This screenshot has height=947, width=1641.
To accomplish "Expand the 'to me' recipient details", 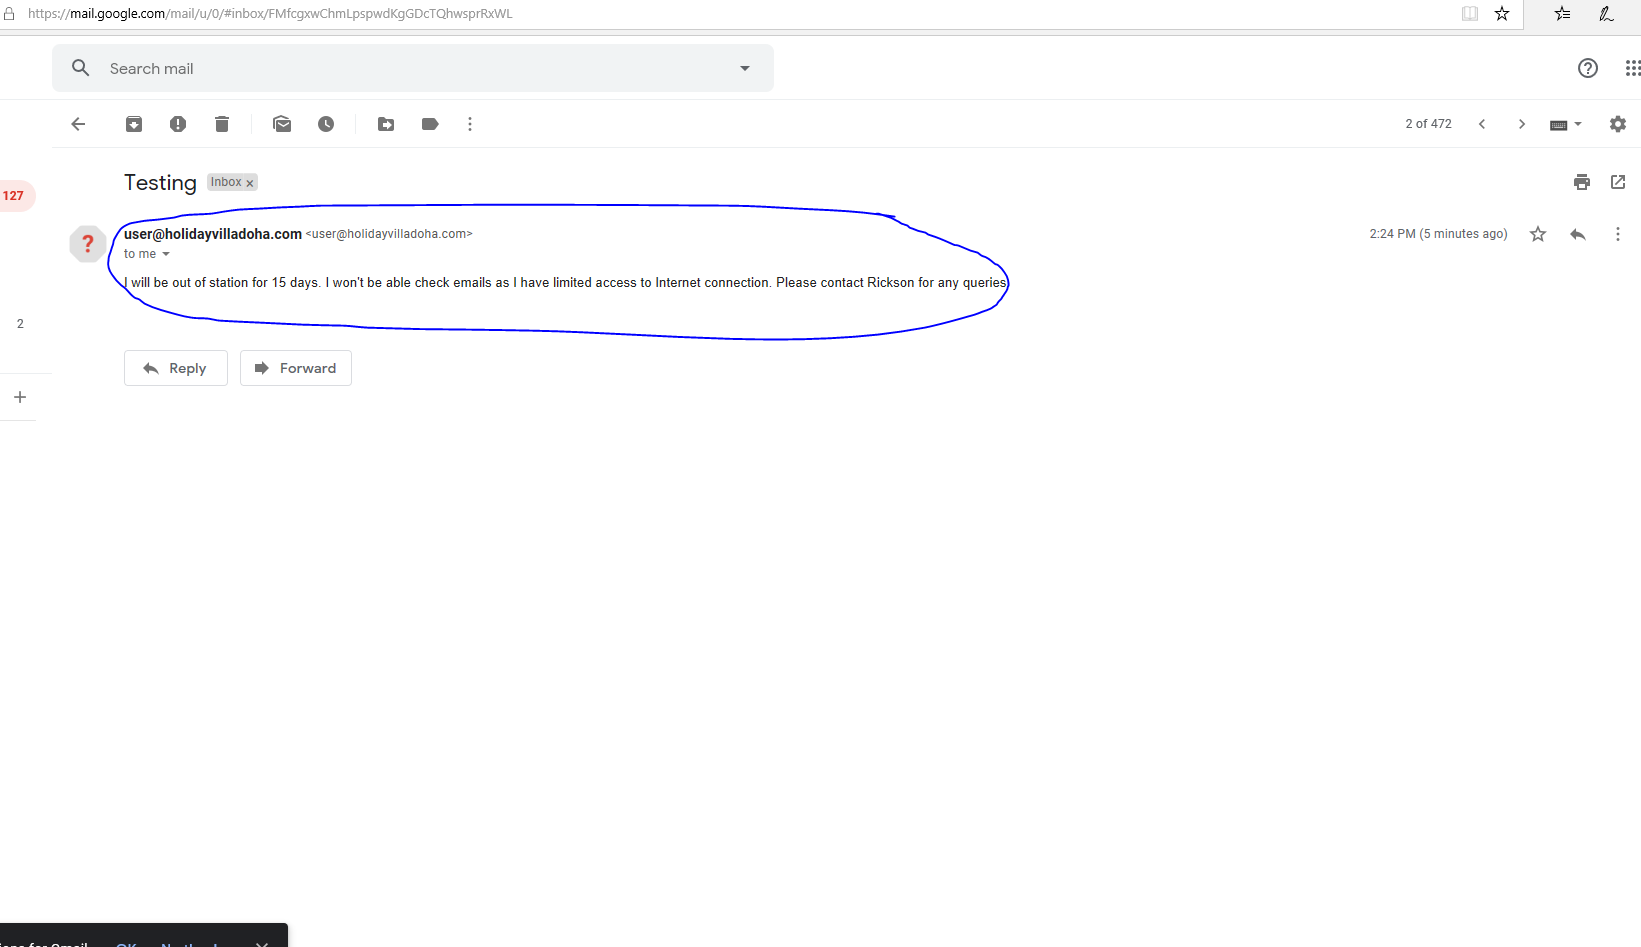I will tap(166, 254).
